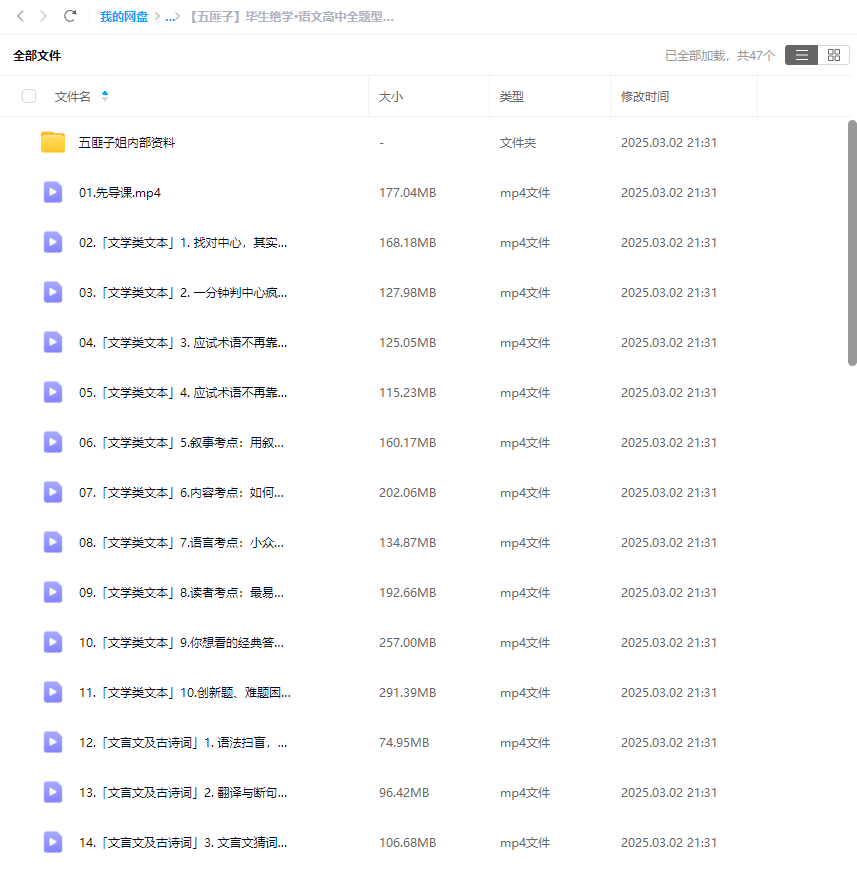Open the 五匪子姐内部资料 folder by its name
The width and height of the screenshot is (857, 874).
tap(127, 142)
